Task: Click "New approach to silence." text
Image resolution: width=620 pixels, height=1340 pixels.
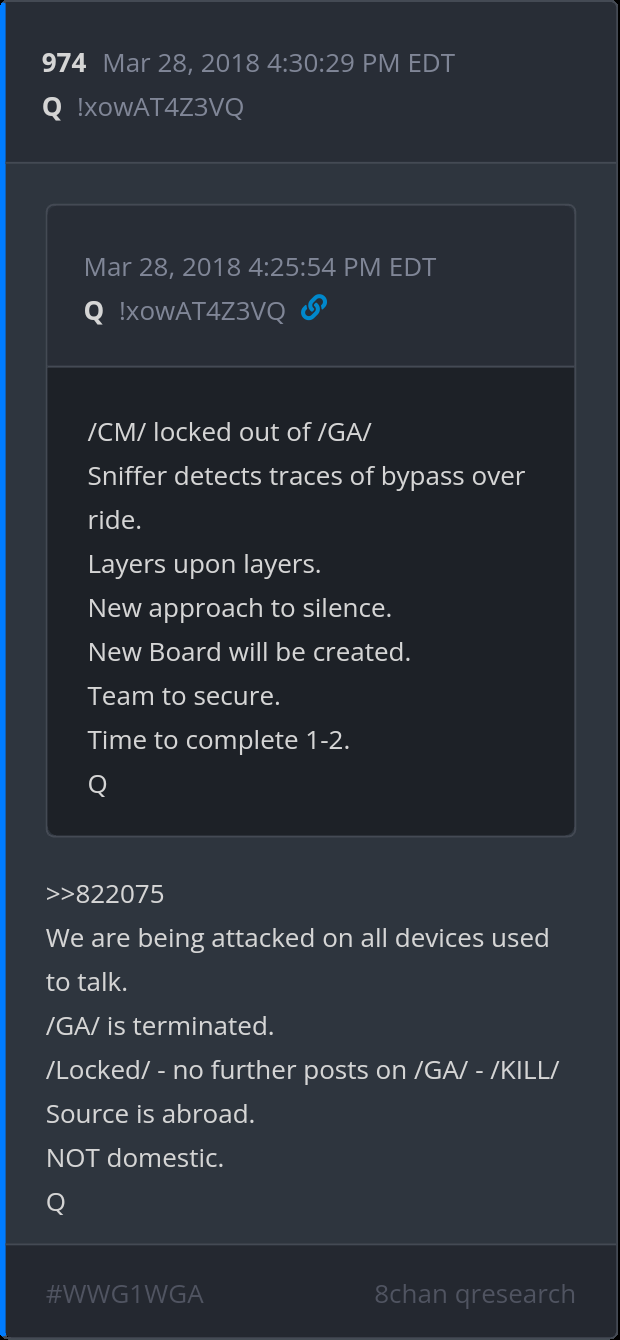Action: (240, 608)
